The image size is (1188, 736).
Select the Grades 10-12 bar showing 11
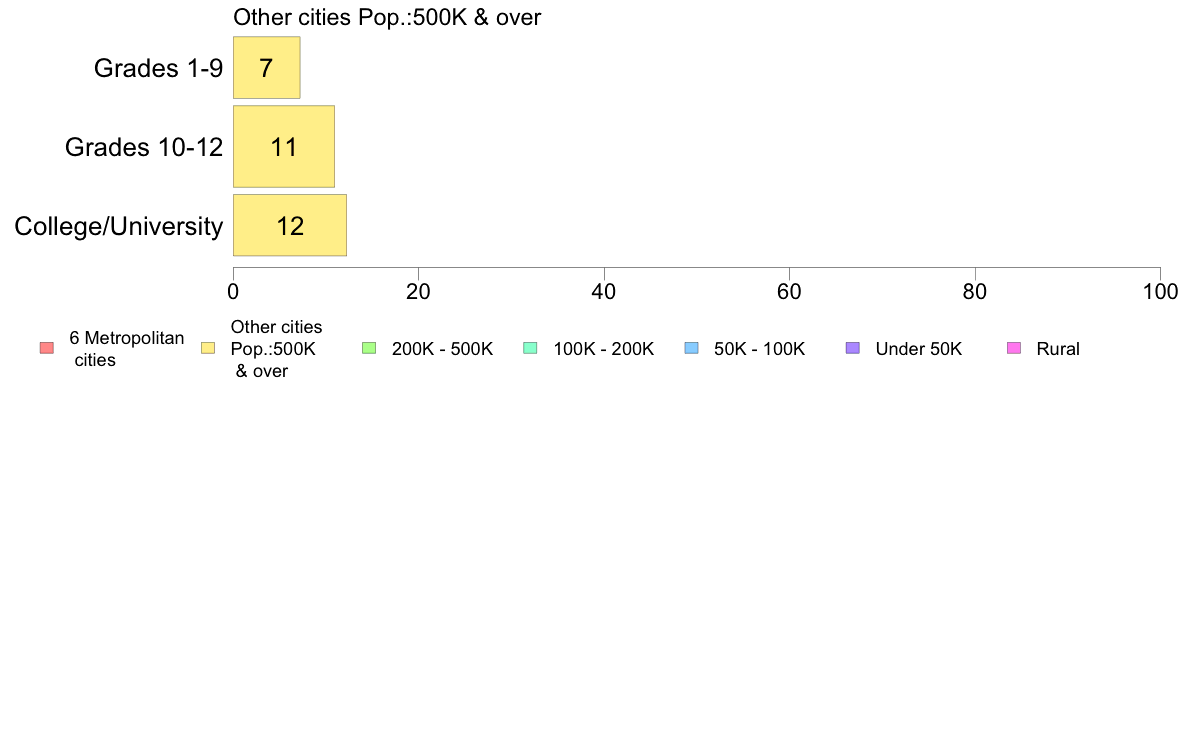284,146
